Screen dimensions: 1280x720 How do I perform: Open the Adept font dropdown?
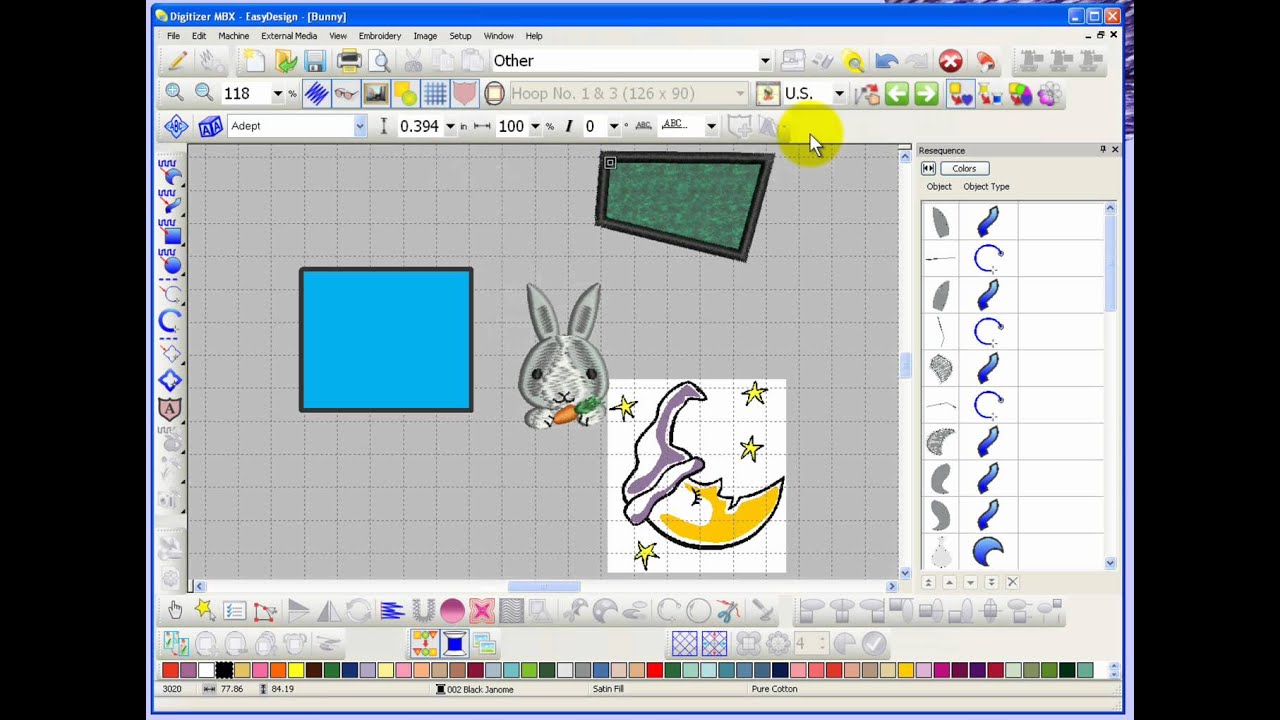[x=360, y=126]
